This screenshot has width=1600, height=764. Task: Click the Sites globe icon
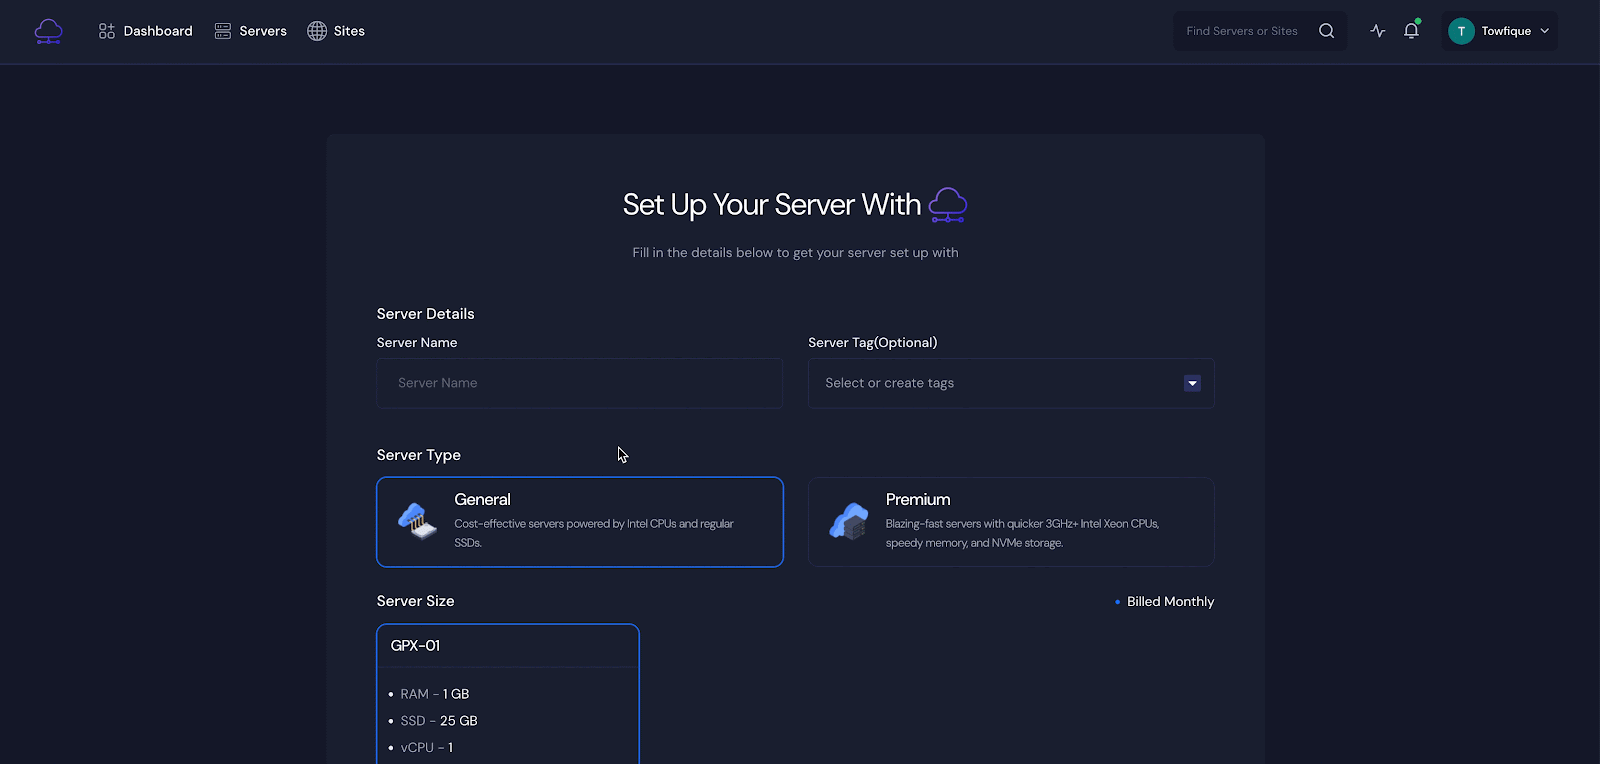coord(317,31)
